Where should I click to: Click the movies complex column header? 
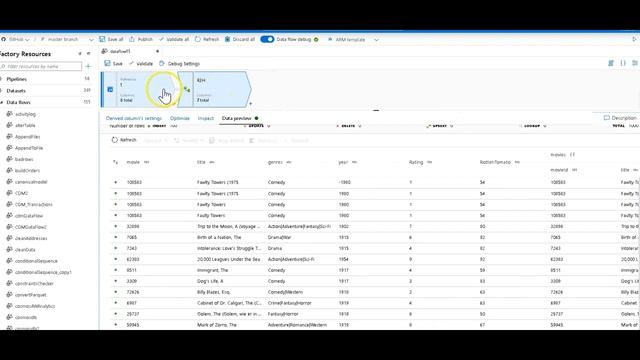[x=558, y=155]
